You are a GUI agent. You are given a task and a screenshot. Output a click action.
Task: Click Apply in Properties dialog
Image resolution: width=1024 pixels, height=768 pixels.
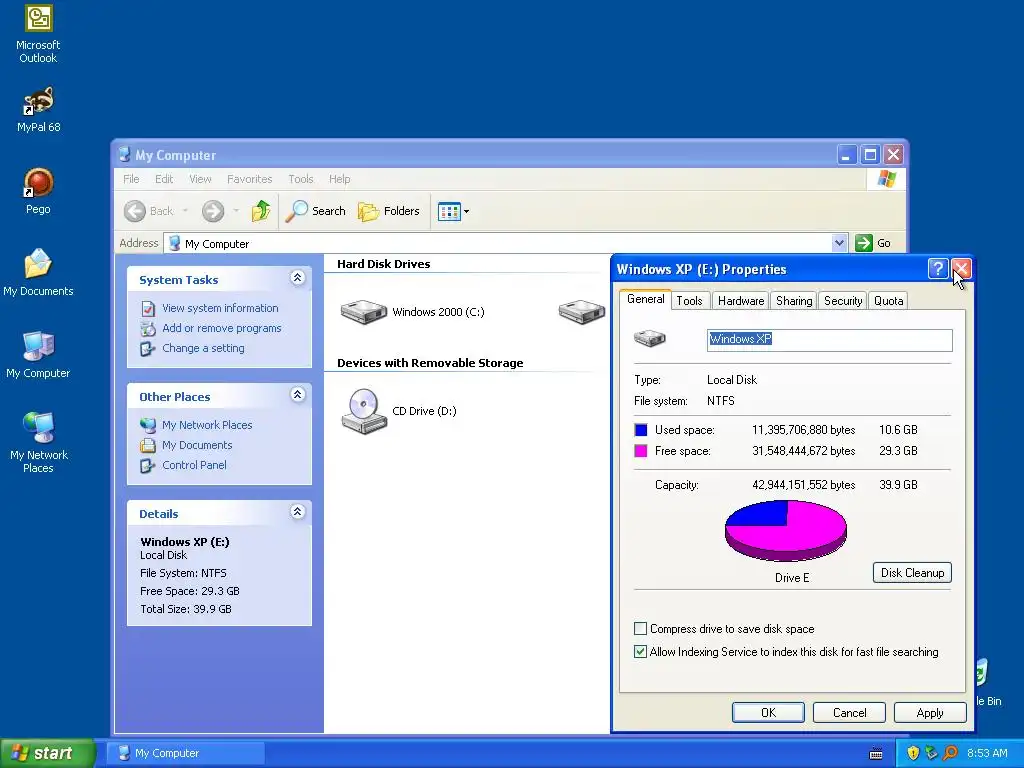930,712
